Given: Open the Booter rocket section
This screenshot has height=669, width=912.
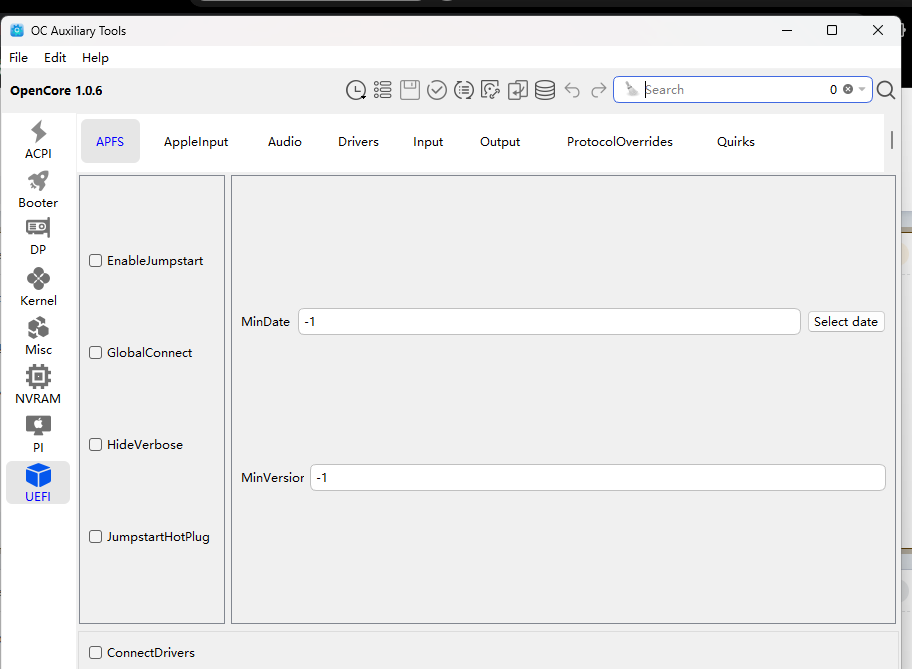Looking at the screenshot, I should click(x=38, y=189).
